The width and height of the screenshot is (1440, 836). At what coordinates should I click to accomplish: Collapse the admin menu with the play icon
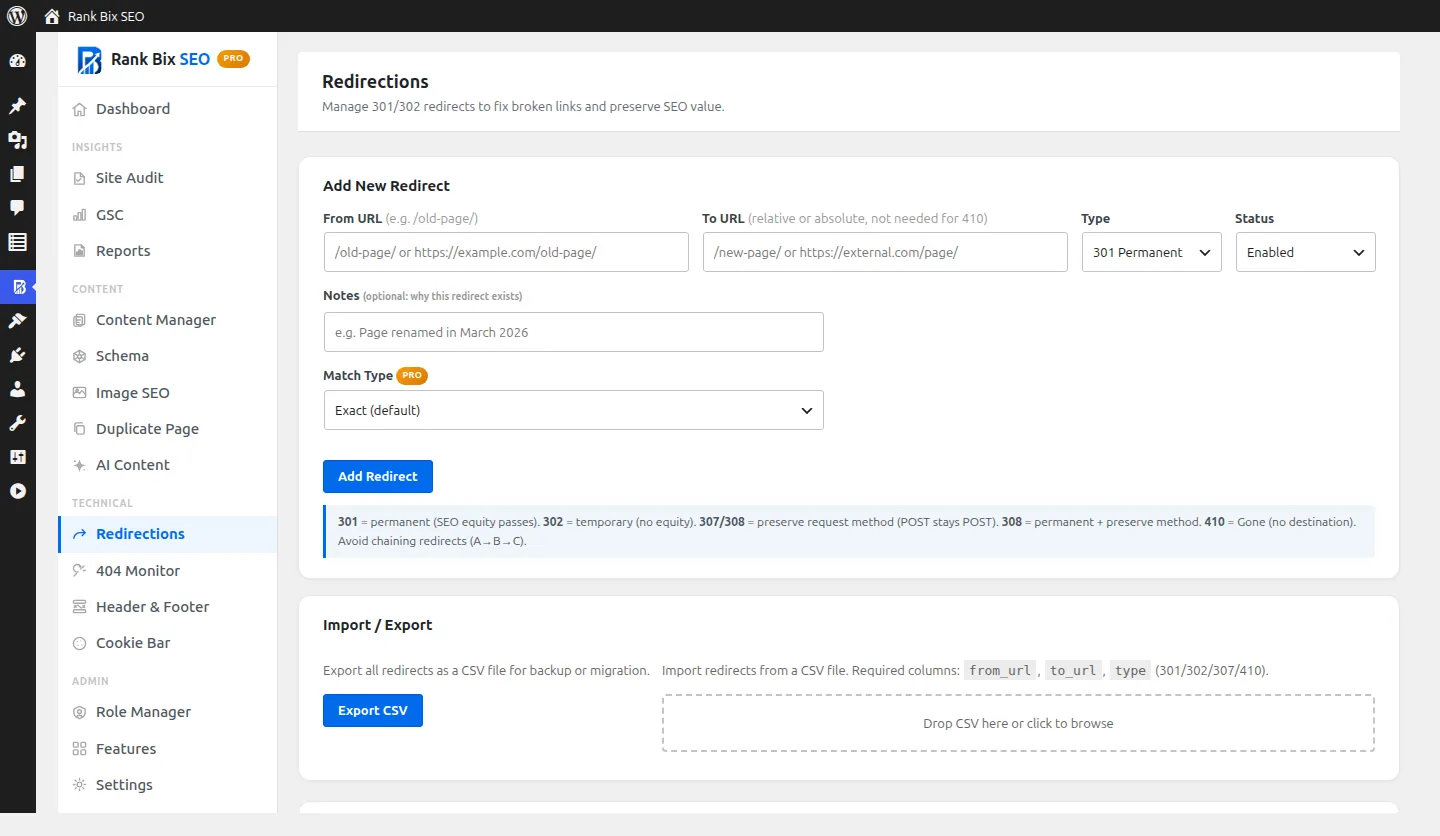[17, 491]
